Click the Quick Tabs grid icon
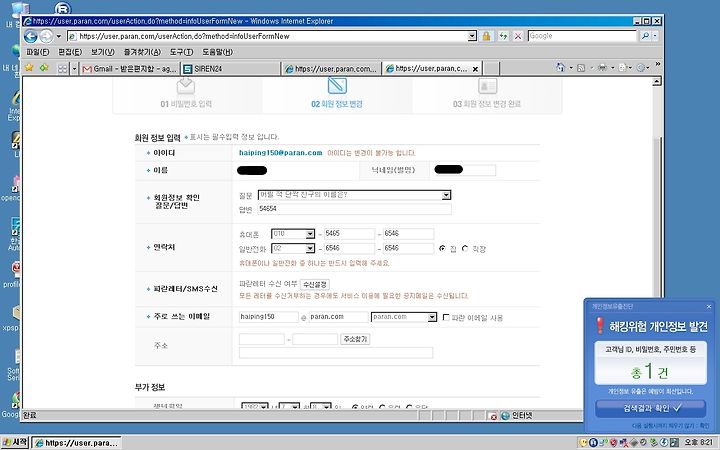Screen dimensions: 720x450 63,69
